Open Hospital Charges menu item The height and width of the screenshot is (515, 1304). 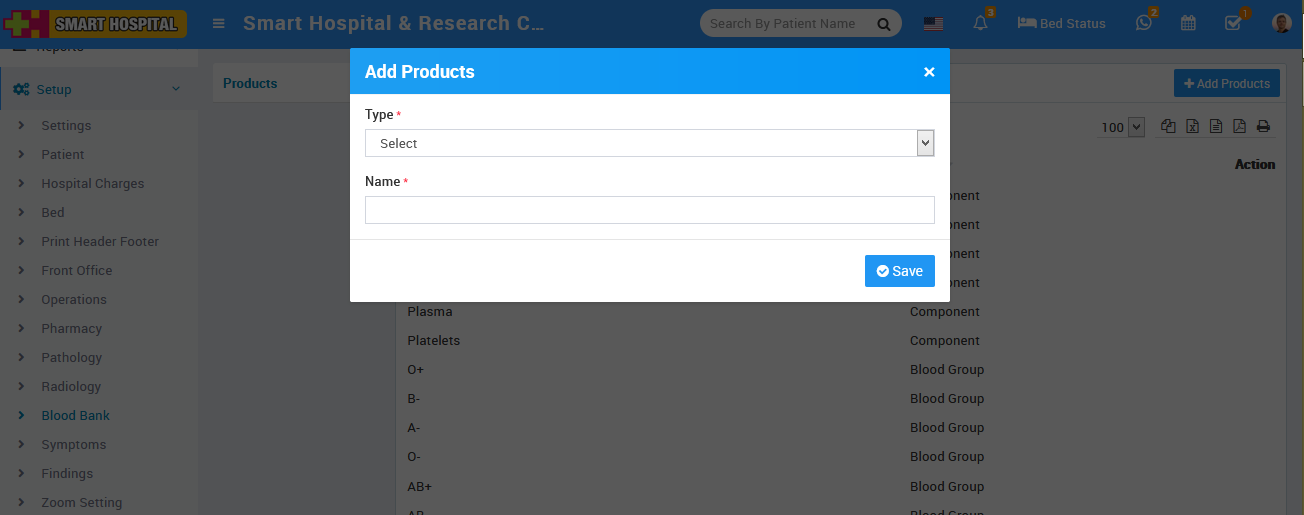(x=92, y=183)
